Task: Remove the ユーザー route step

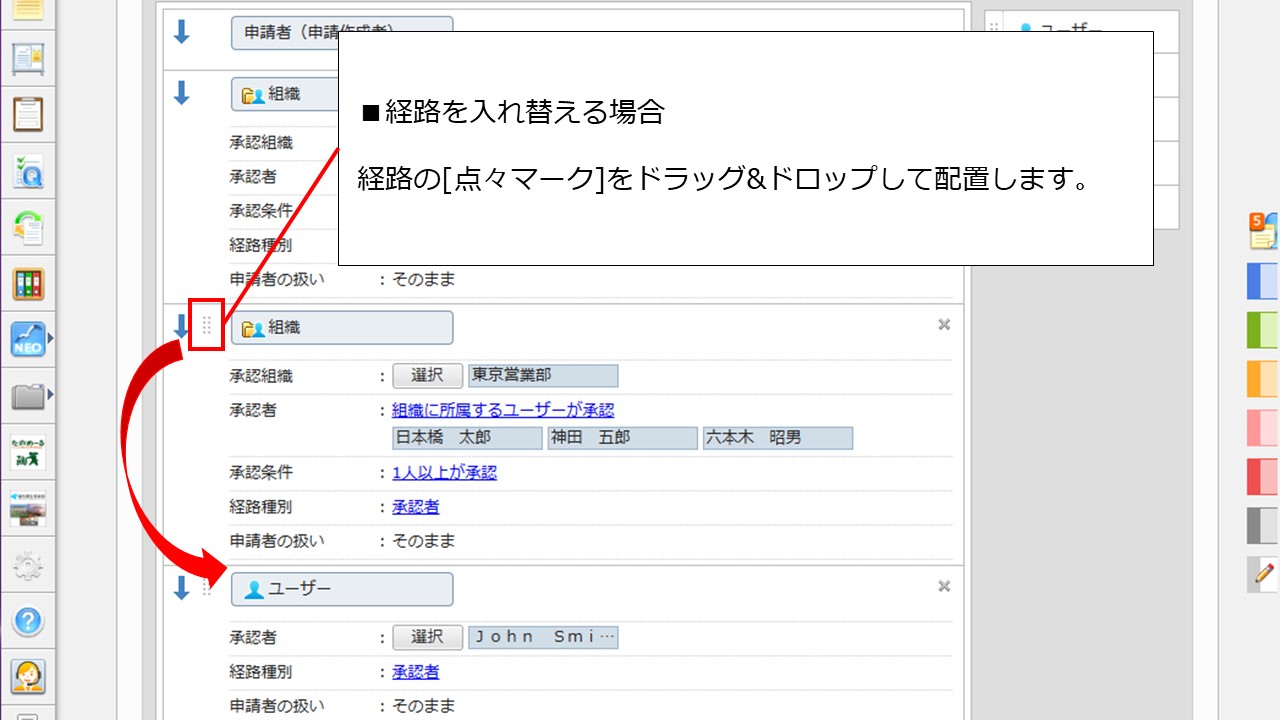Action: point(943,587)
